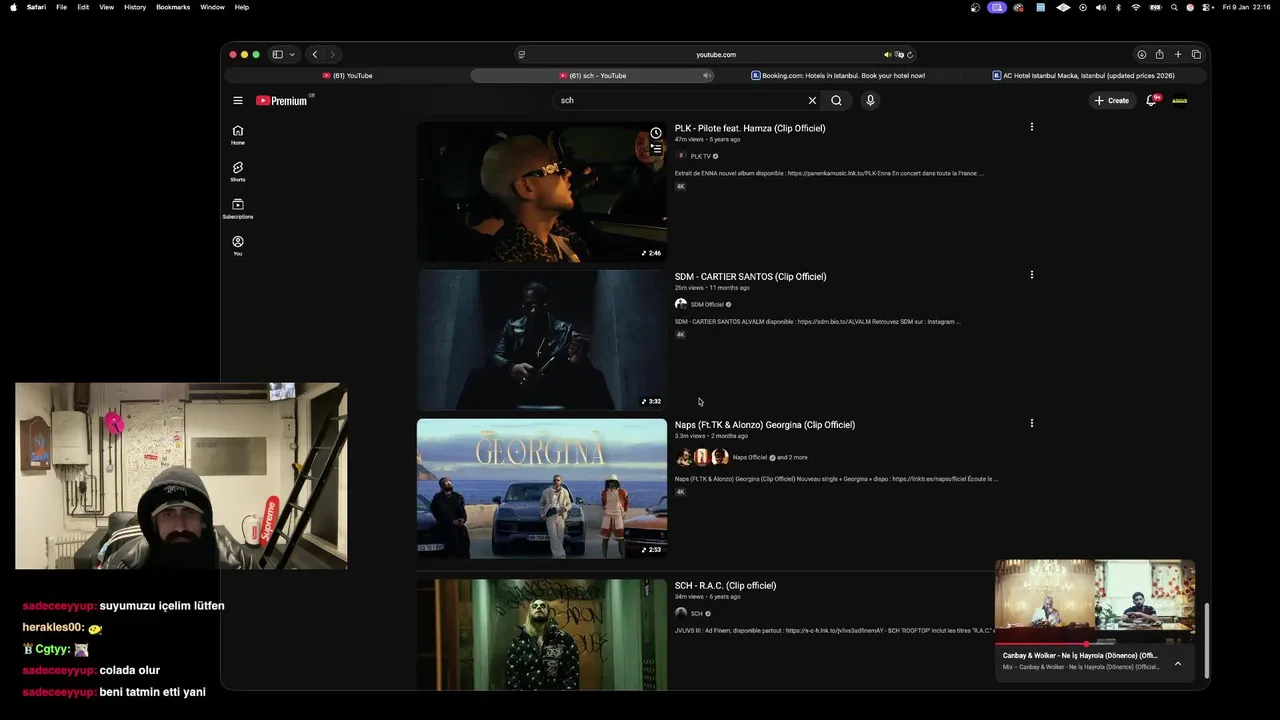Open the Bookmarks menu
This screenshot has width=1280, height=720.
(173, 7)
